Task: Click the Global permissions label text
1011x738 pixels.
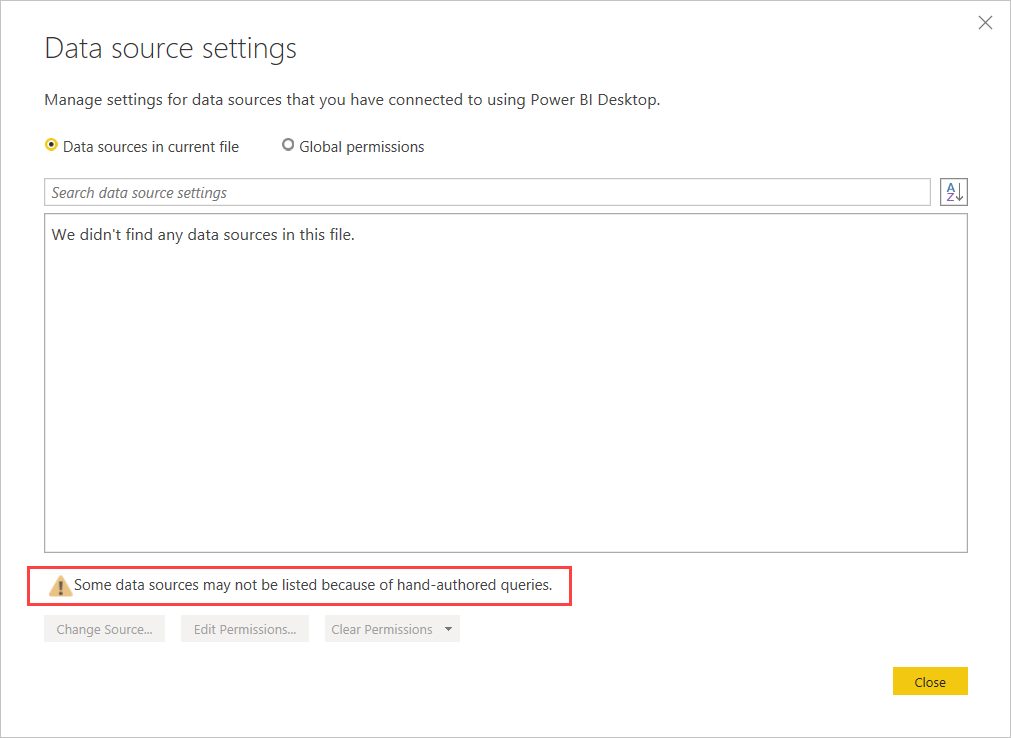Action: (362, 147)
